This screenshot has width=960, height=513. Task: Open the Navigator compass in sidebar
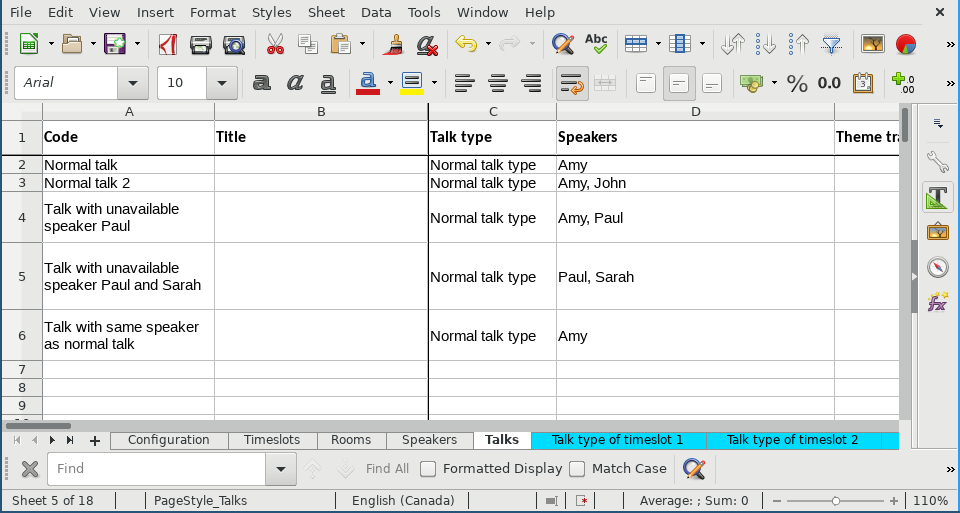point(937,267)
